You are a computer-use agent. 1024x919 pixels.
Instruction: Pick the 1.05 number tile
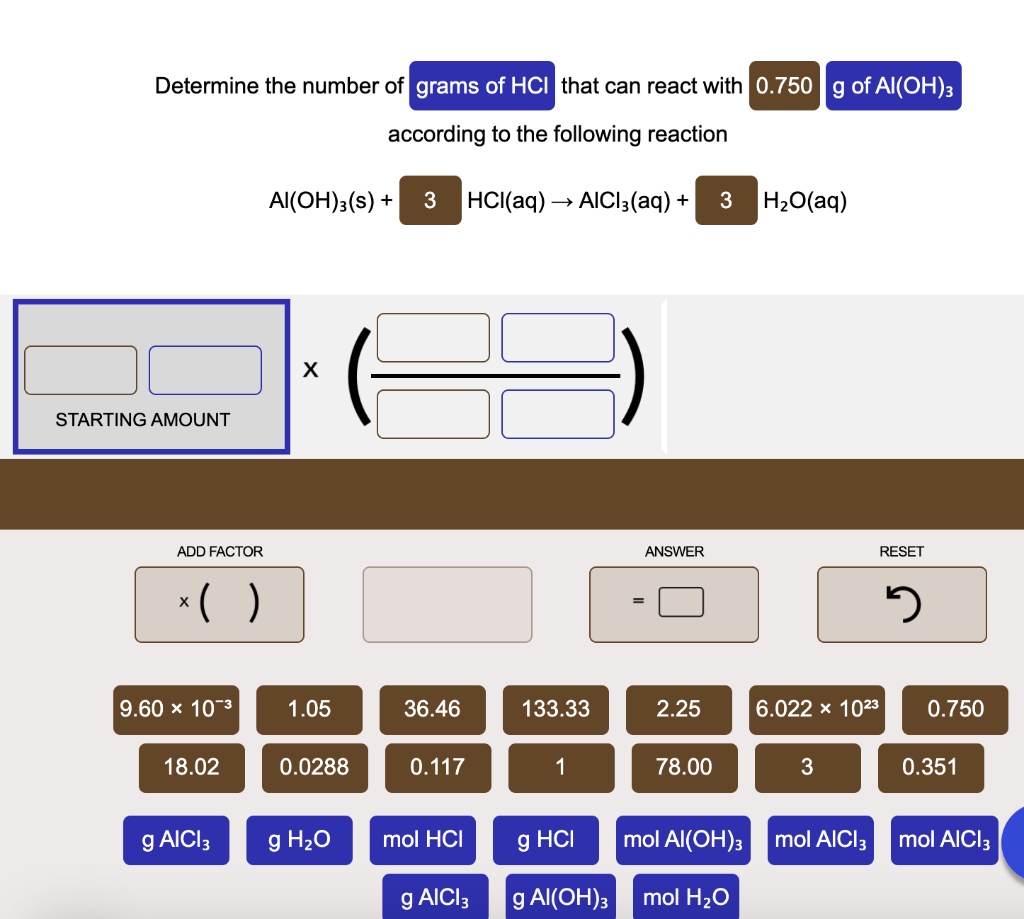pyautogui.click(x=309, y=709)
